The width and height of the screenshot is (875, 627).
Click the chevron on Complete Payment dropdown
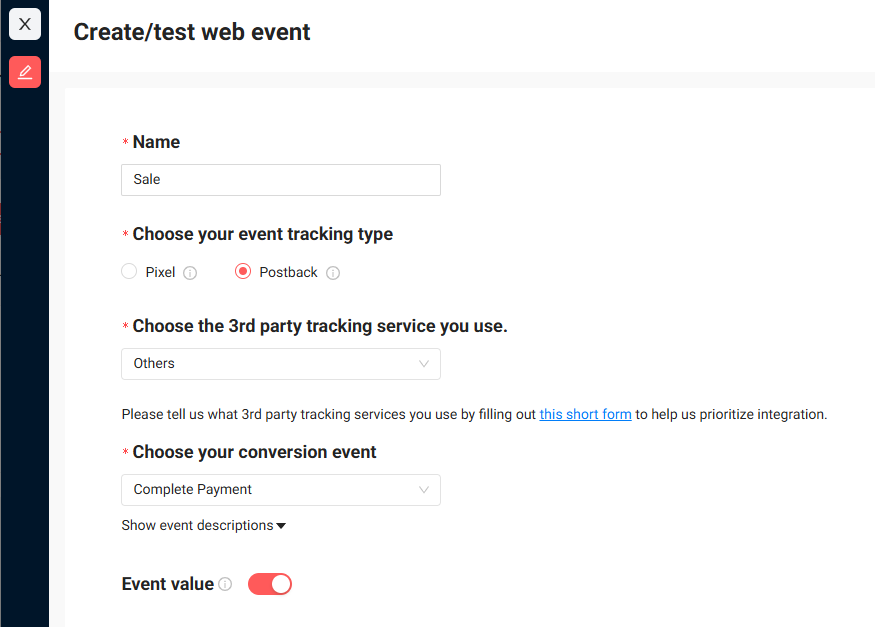point(424,490)
